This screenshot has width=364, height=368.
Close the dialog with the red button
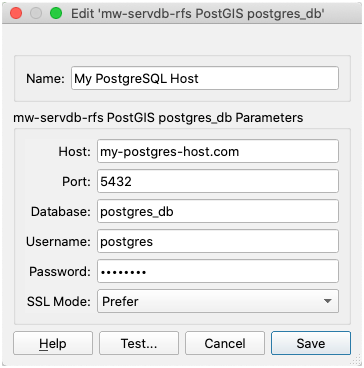click(x=16, y=13)
